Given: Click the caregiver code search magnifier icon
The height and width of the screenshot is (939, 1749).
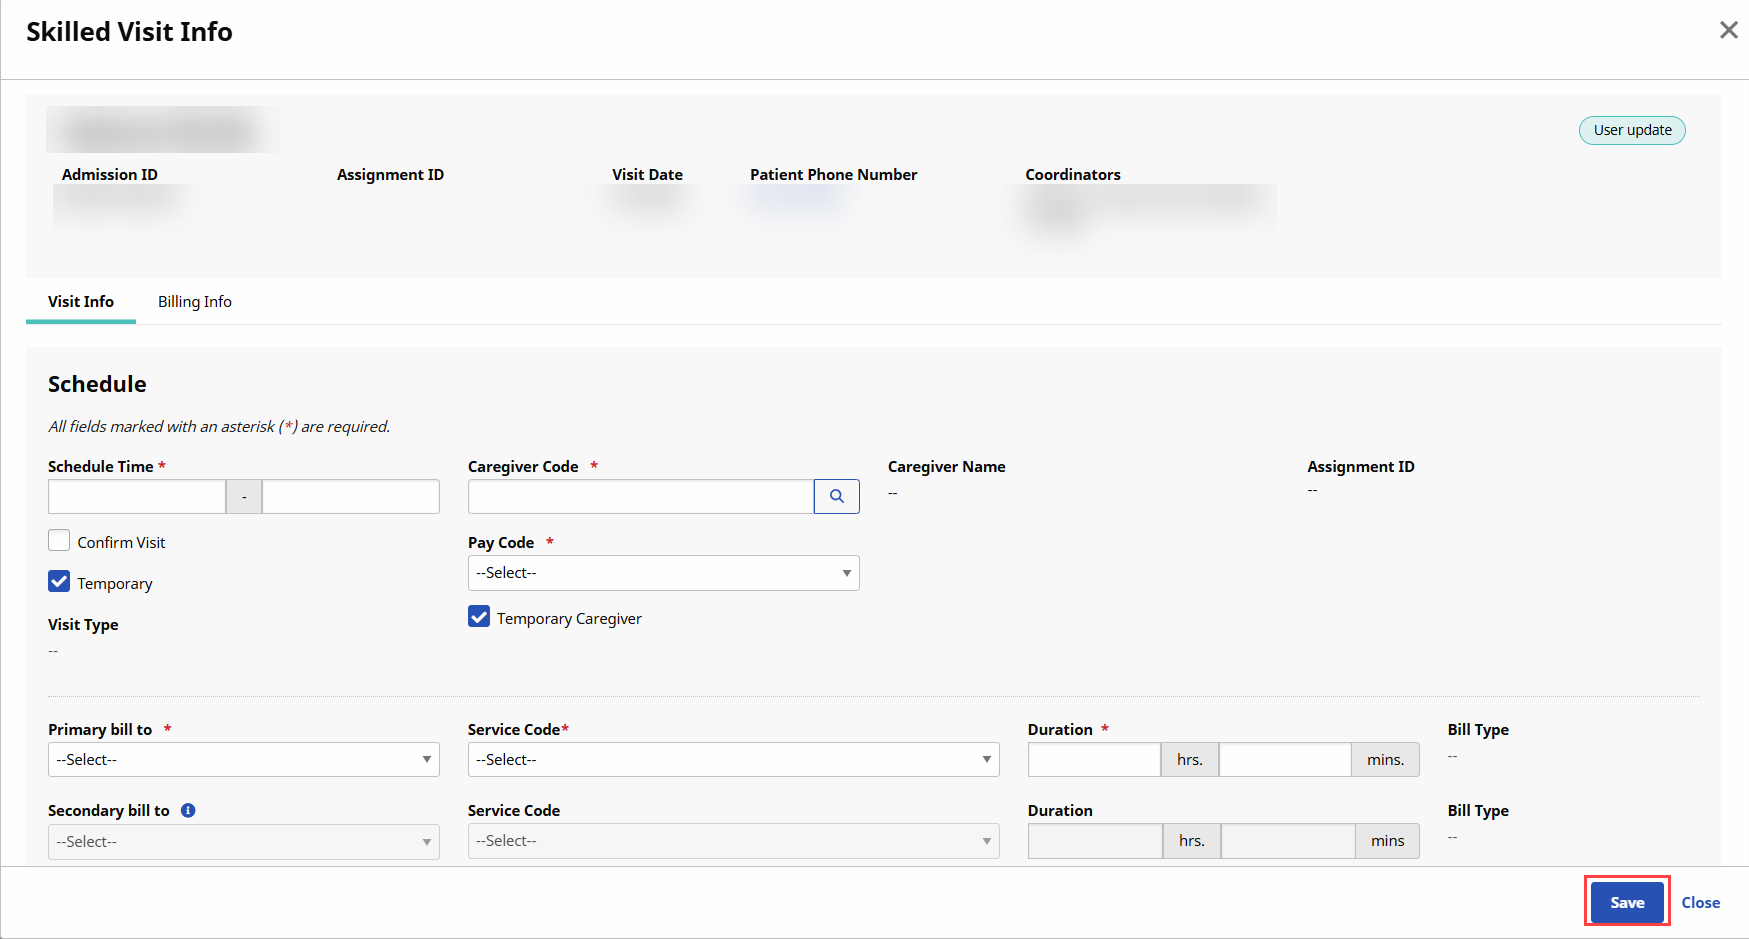Looking at the screenshot, I should [836, 496].
